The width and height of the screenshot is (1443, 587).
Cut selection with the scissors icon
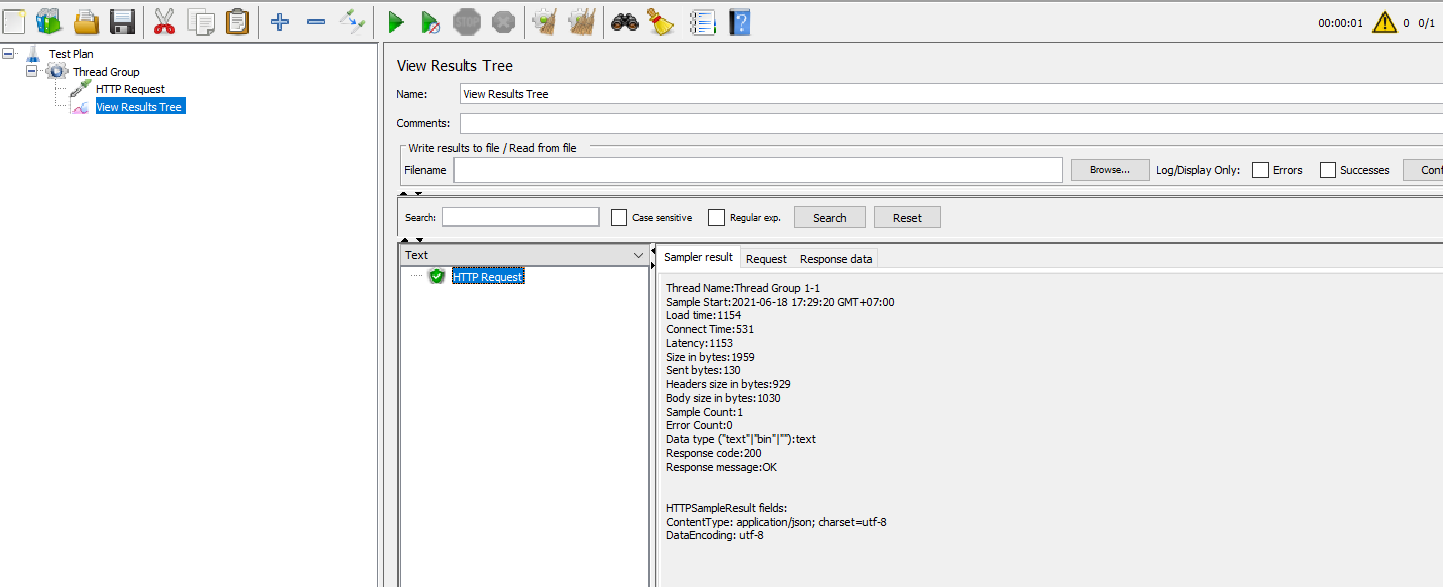[x=164, y=21]
